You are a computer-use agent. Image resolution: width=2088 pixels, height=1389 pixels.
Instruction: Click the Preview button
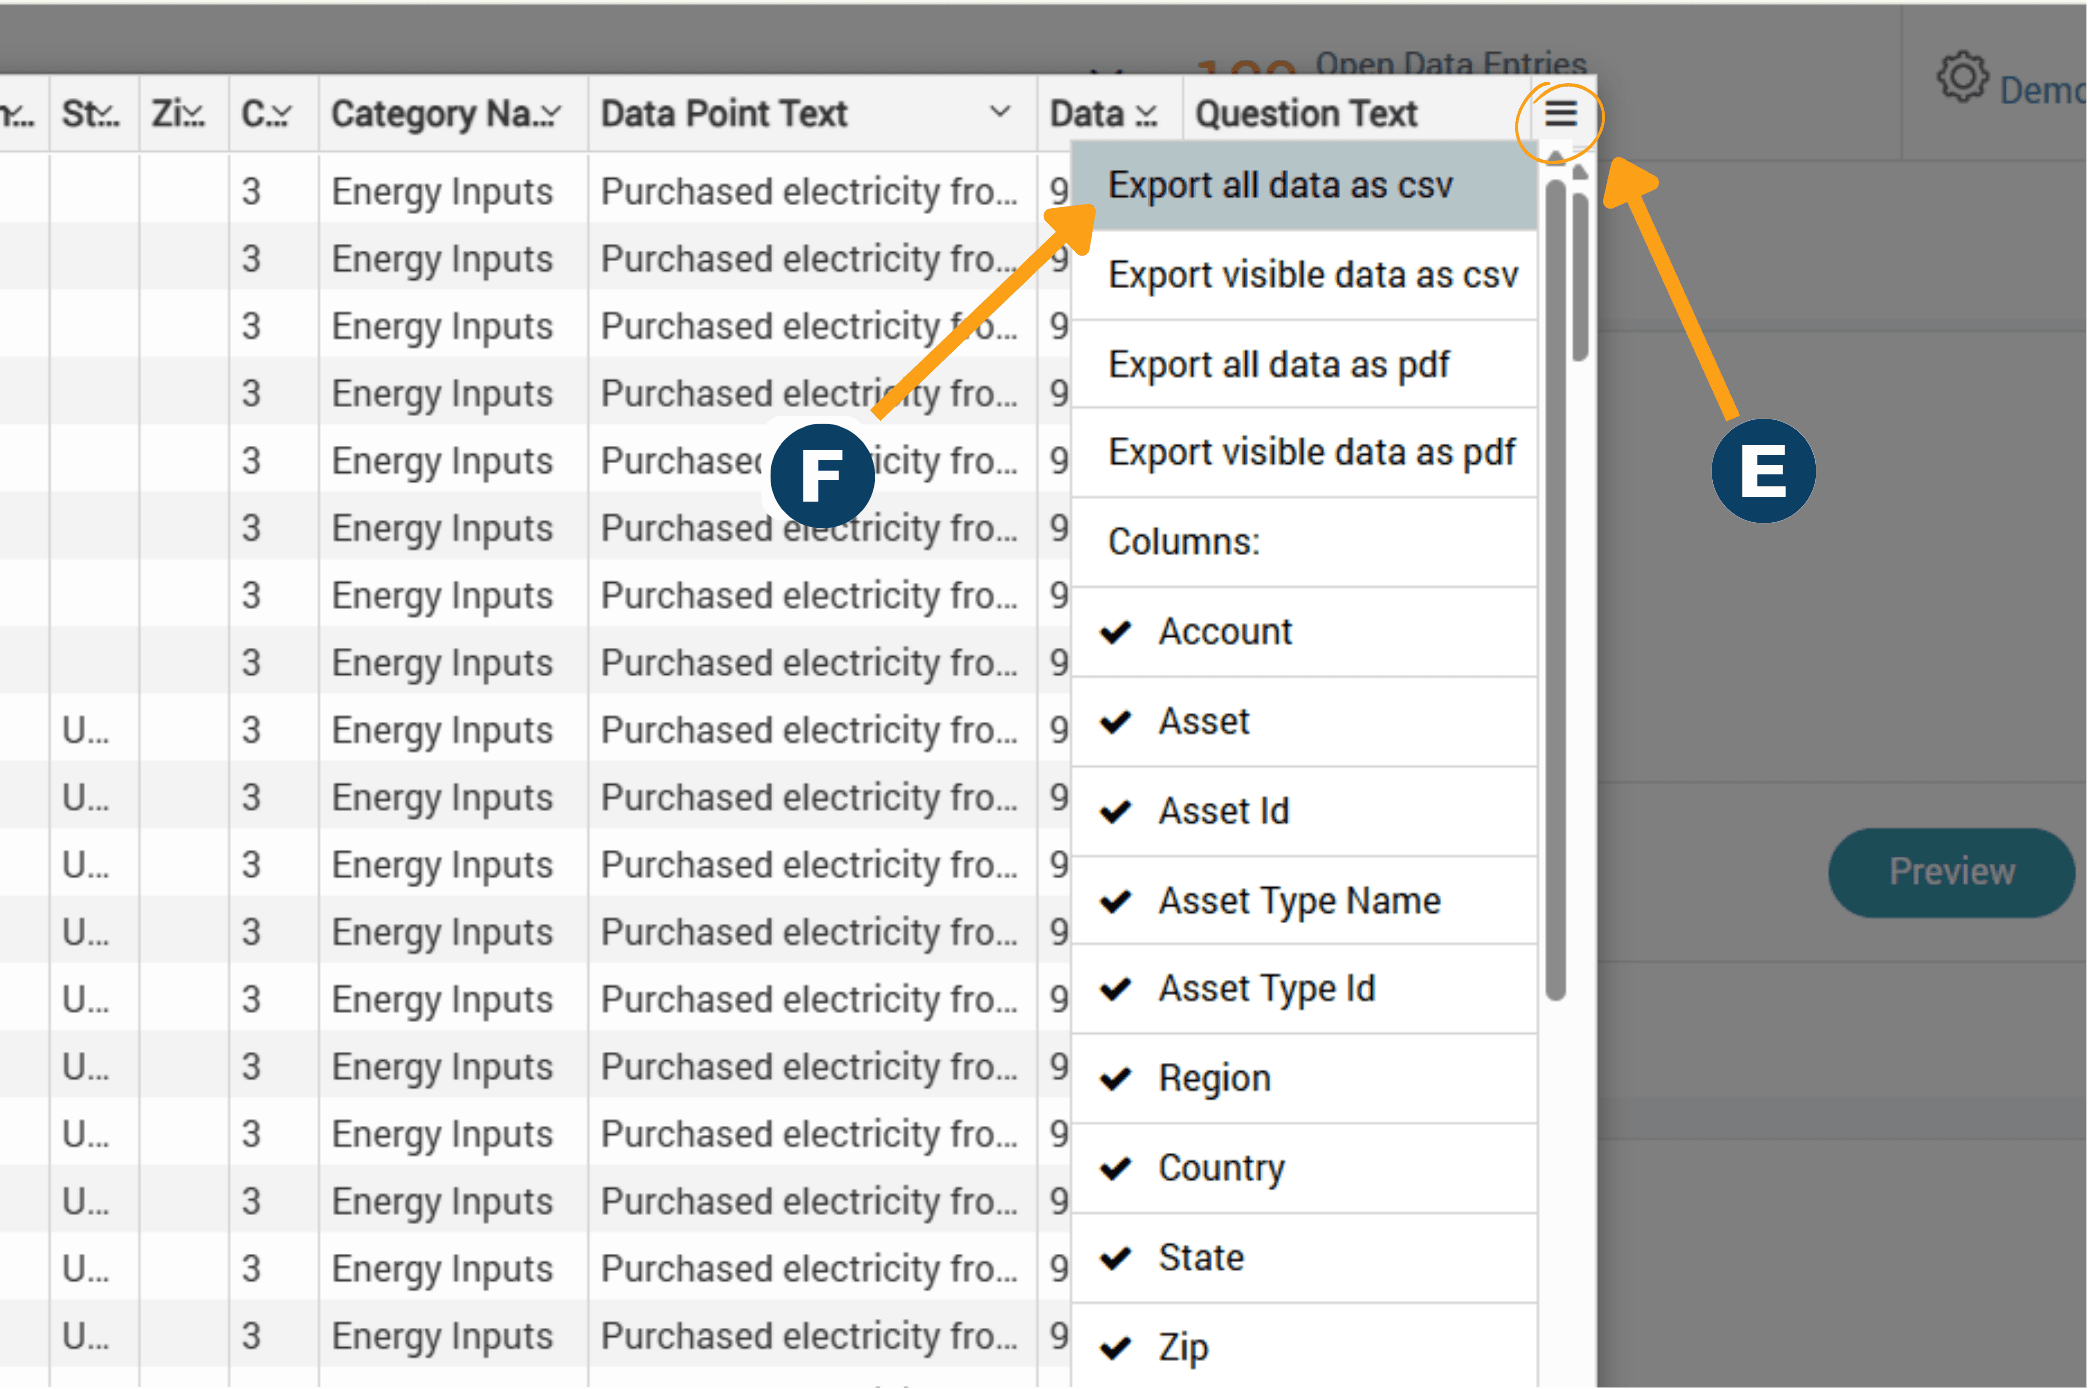(1951, 872)
